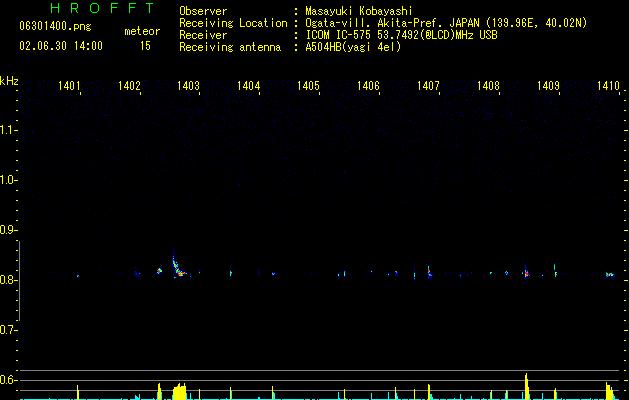This screenshot has width=629, height=400.
Task: Click the wide yellow power burst near 1403
Action: [180, 391]
